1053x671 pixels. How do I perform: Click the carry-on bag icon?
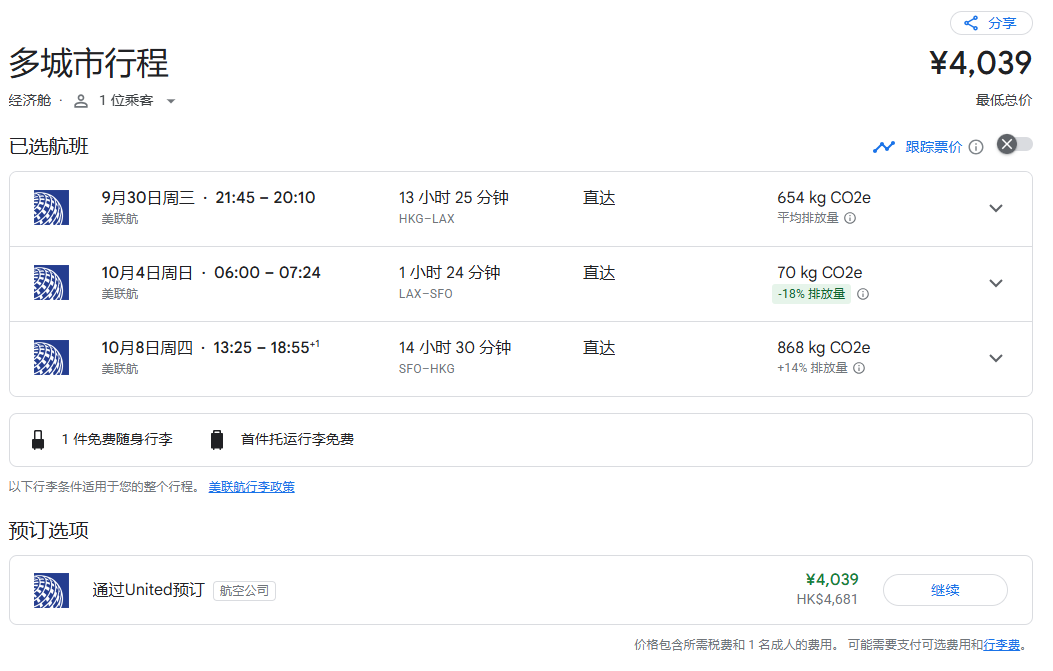point(38,440)
